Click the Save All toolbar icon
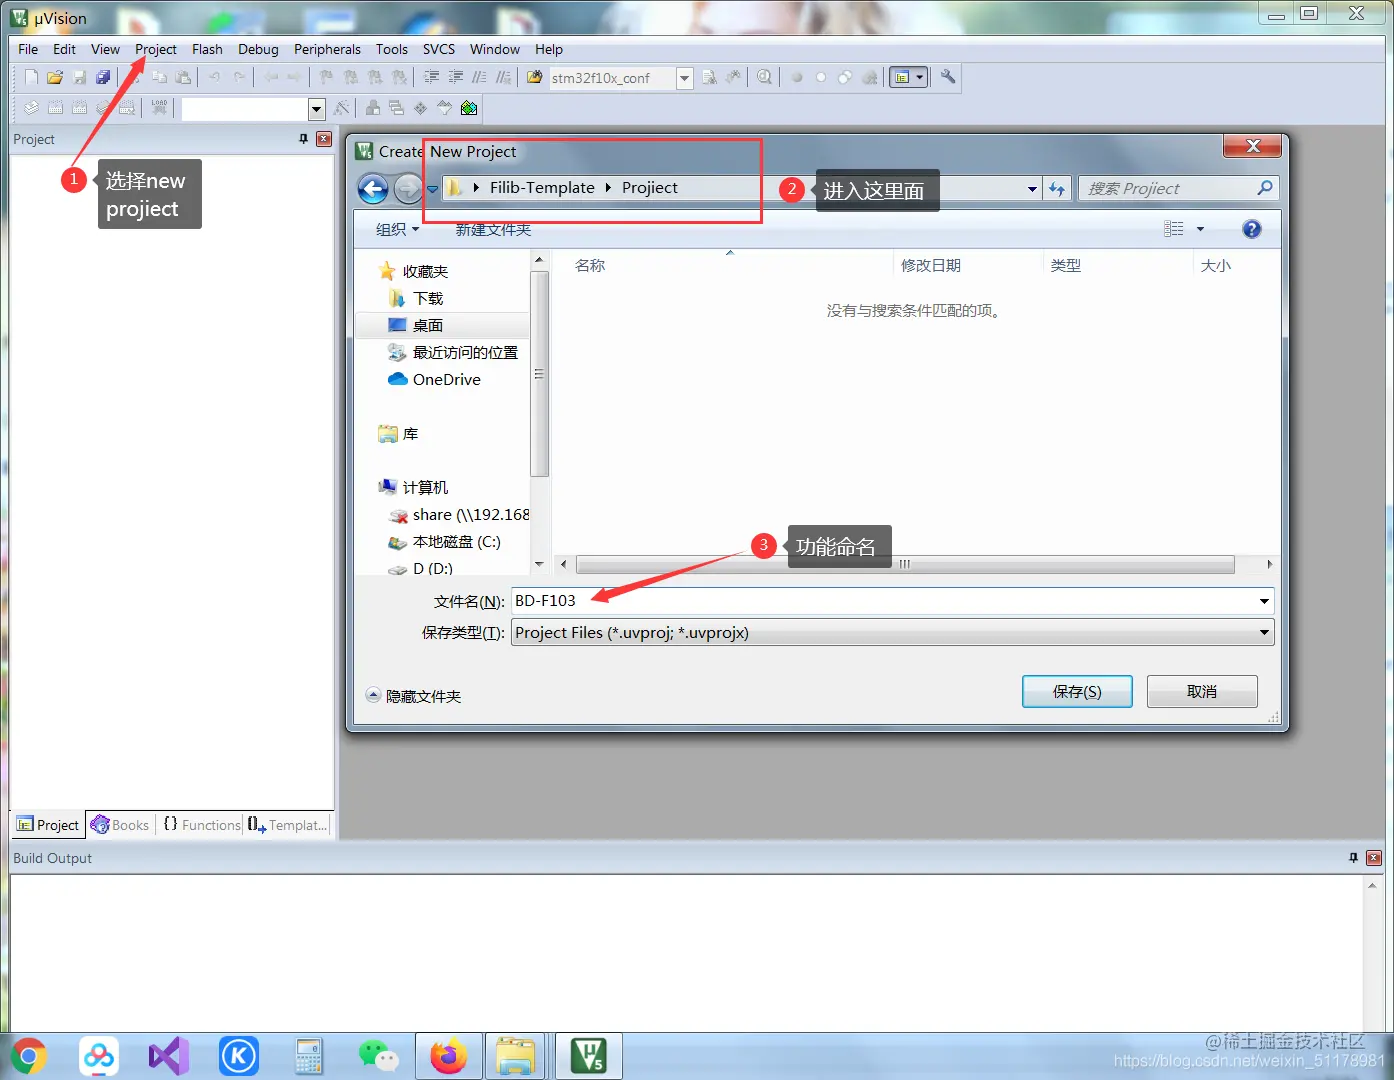Image resolution: width=1394 pixels, height=1080 pixels. click(x=103, y=77)
